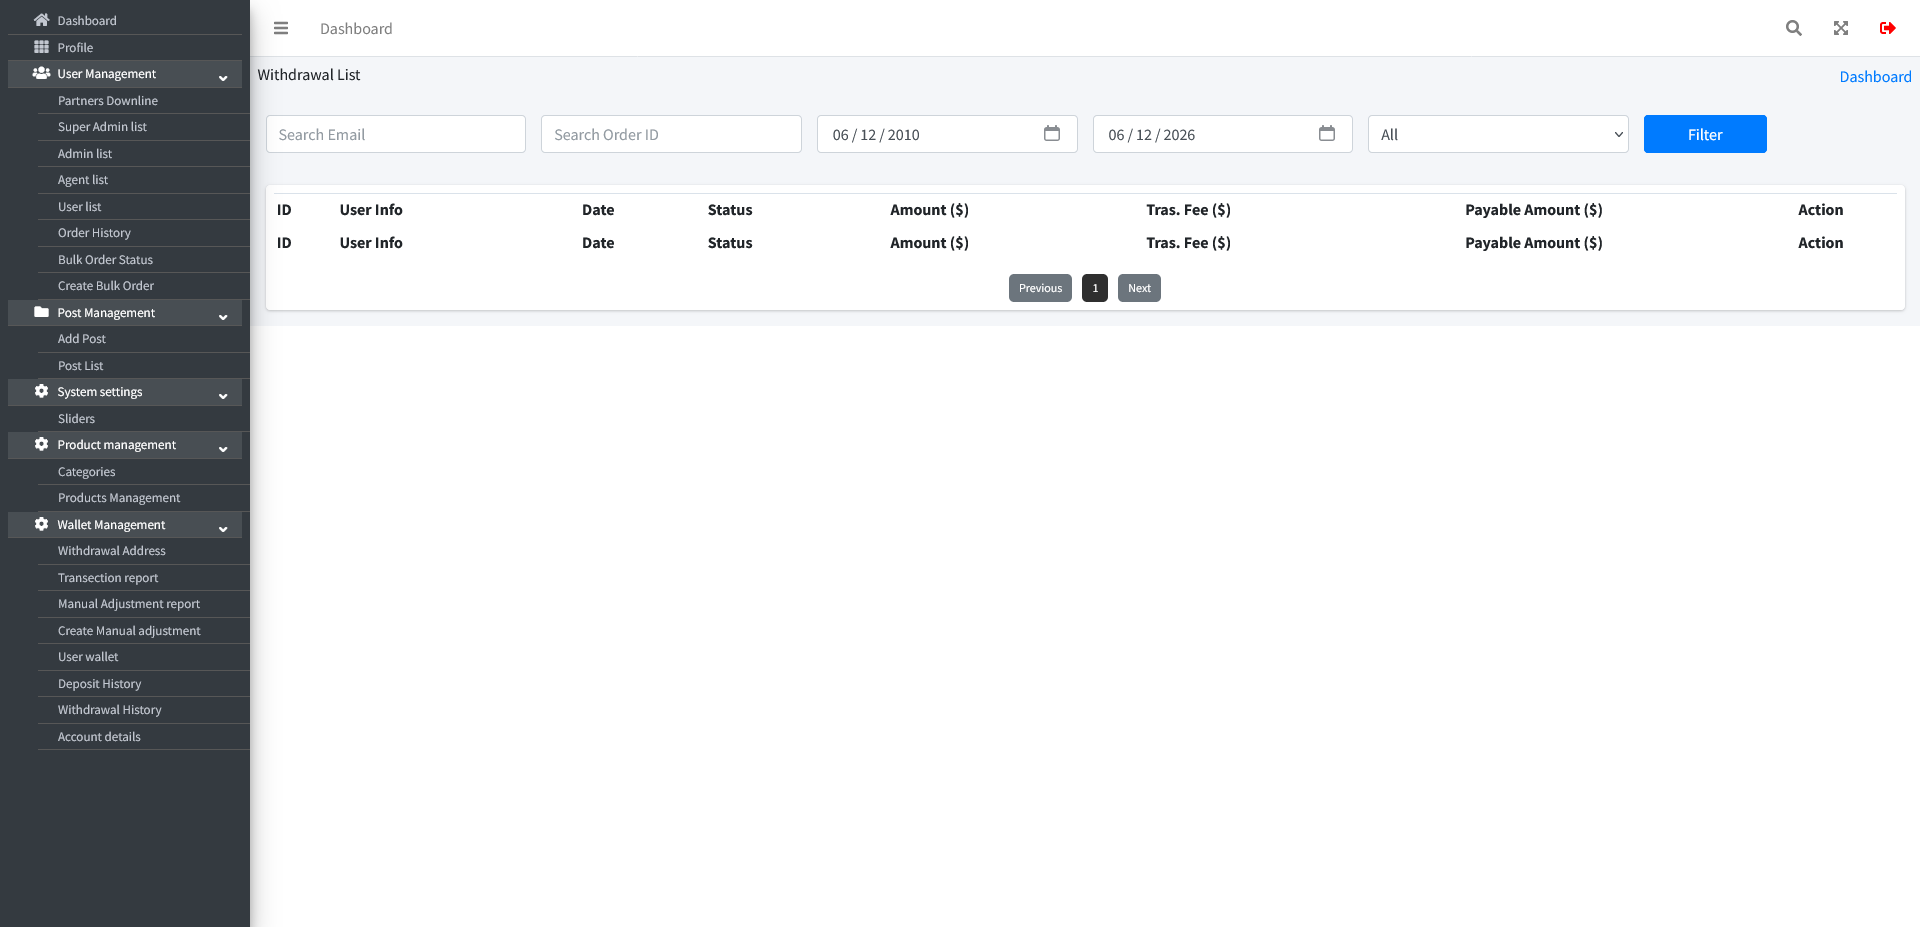
Task: Follow the Dashboard breadcrumb link
Action: pyautogui.click(x=1875, y=77)
